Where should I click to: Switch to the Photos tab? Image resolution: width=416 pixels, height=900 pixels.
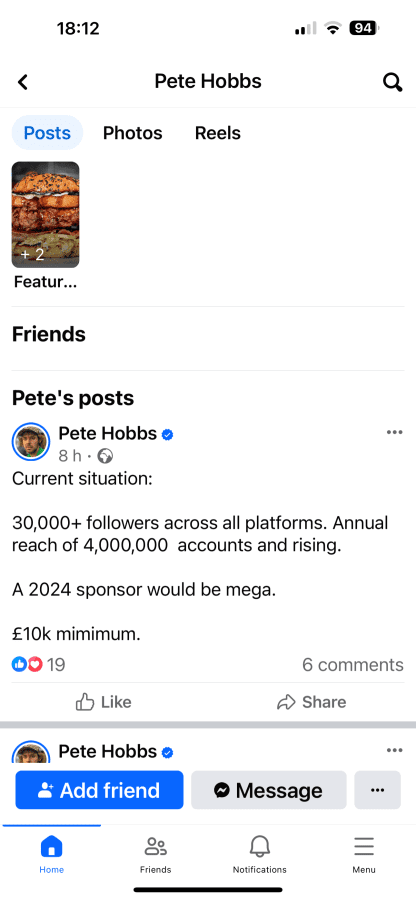(133, 133)
